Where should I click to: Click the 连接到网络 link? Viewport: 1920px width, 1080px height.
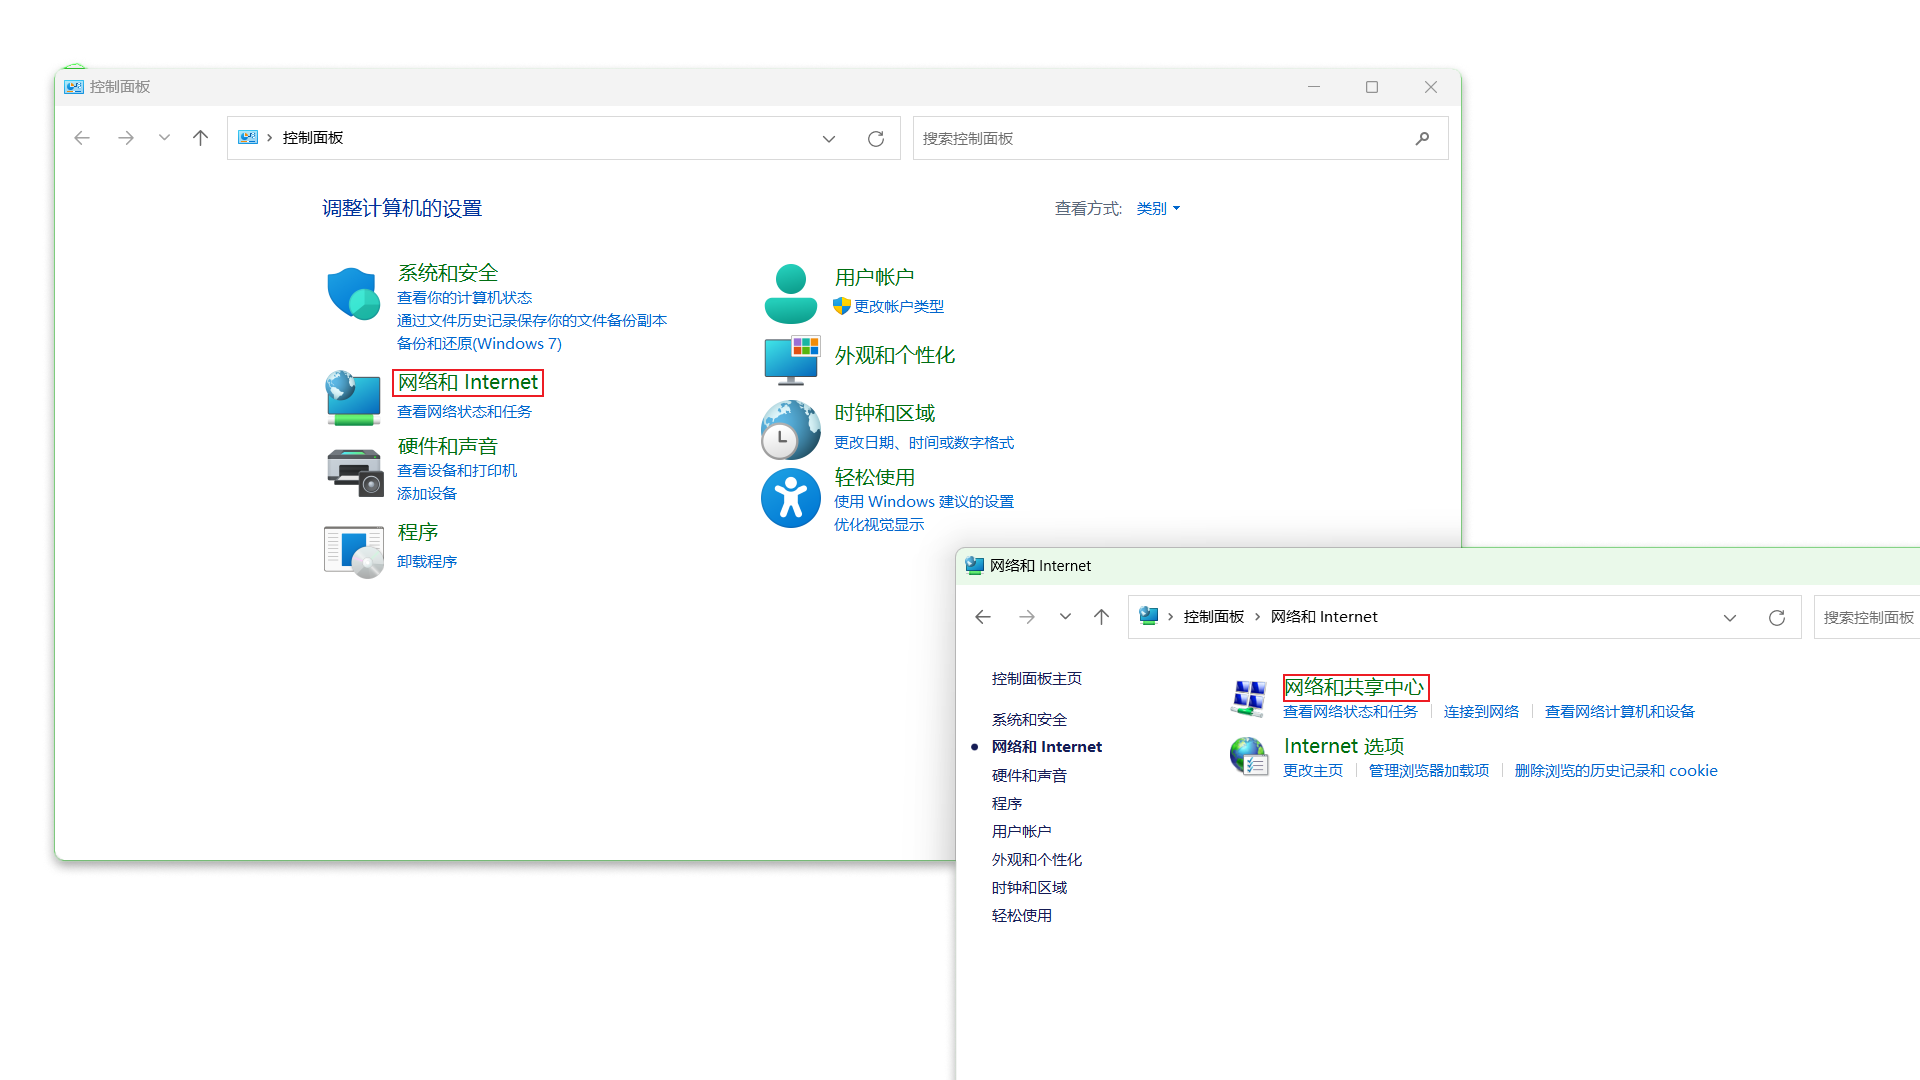pyautogui.click(x=1481, y=711)
